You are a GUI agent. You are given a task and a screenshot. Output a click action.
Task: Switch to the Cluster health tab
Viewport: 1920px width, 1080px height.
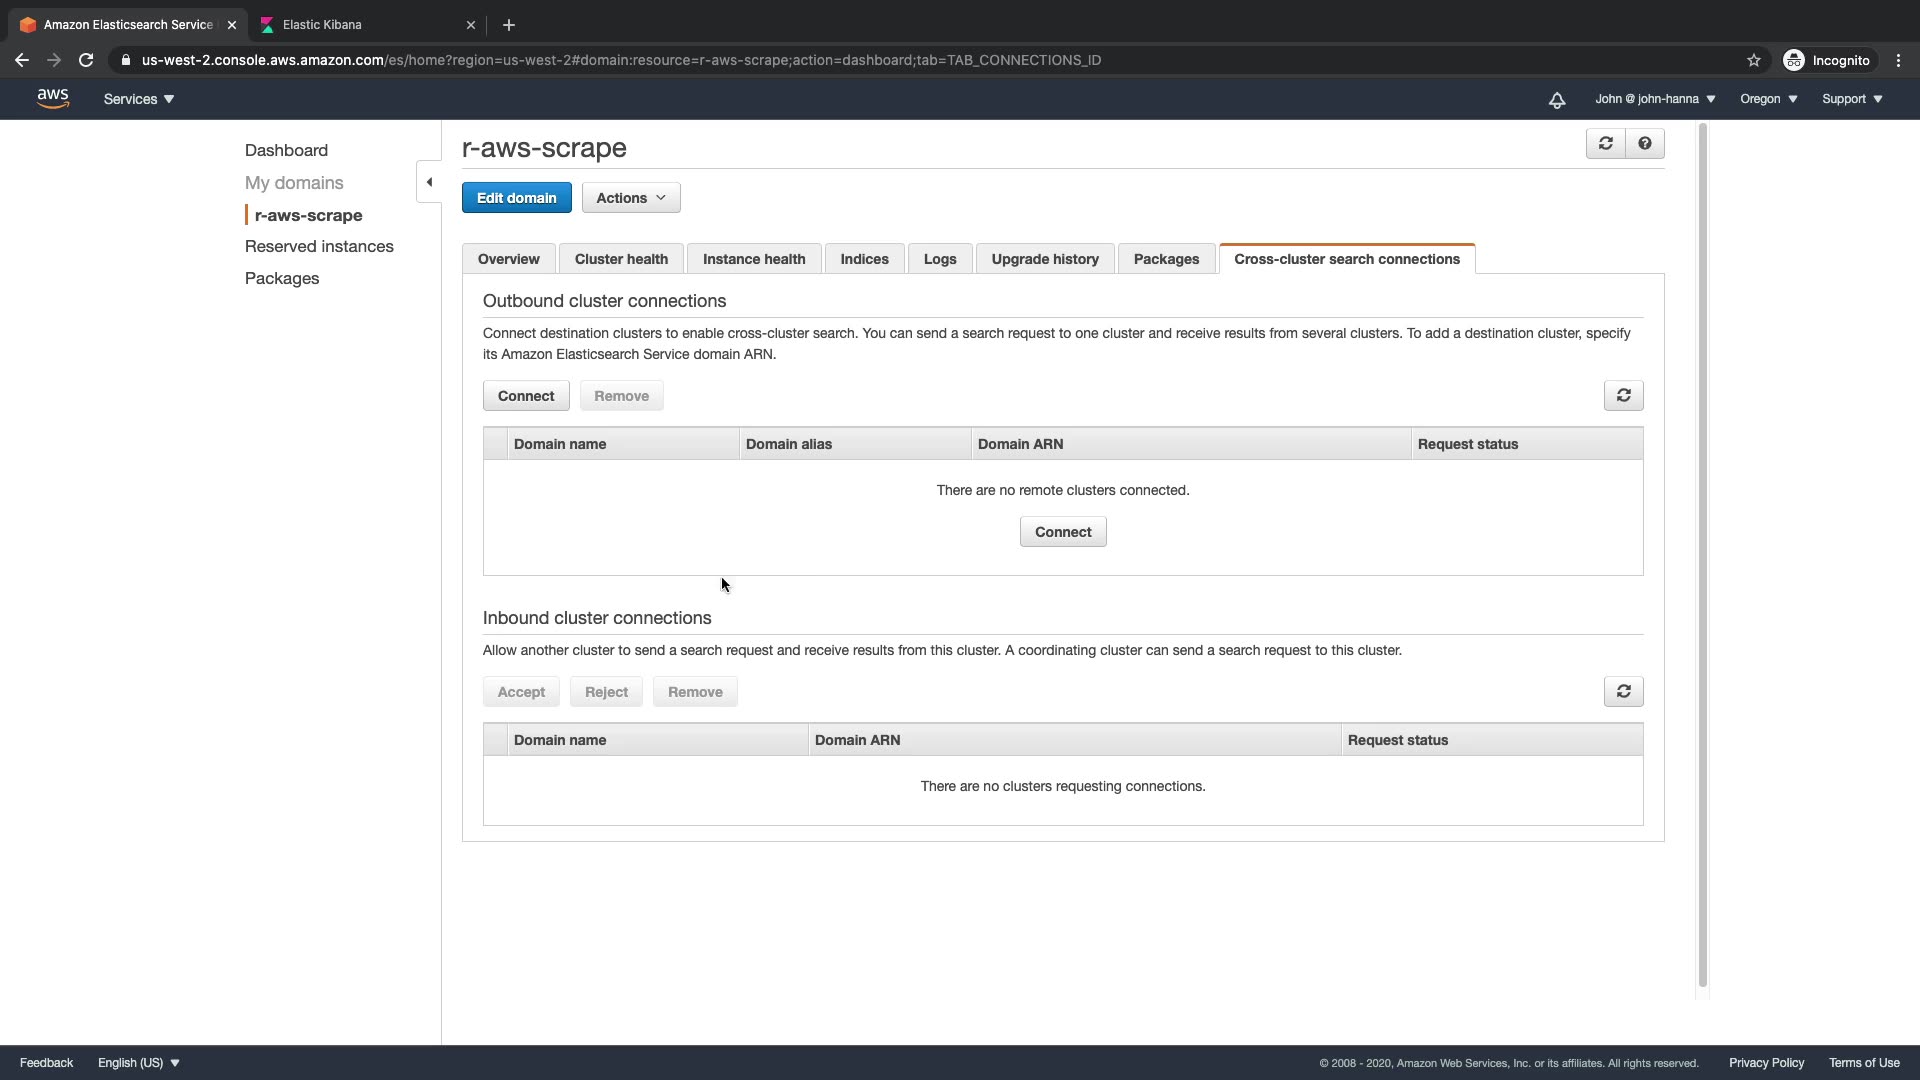[x=620, y=259]
